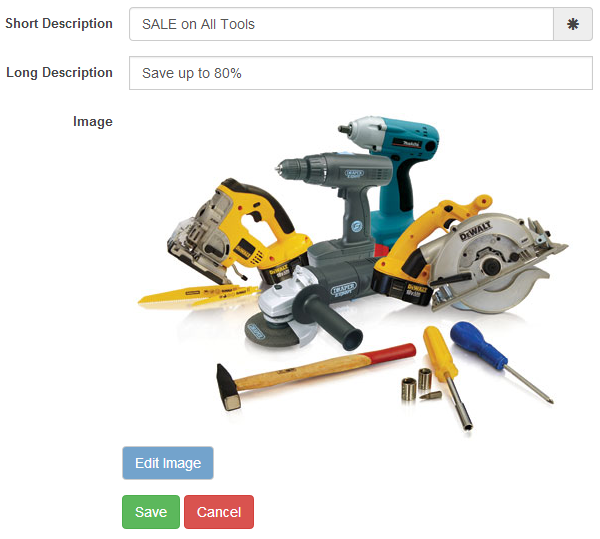This screenshot has height=539, width=600.
Task: Click the Draper angle grinder in the image
Action: pos(306,302)
